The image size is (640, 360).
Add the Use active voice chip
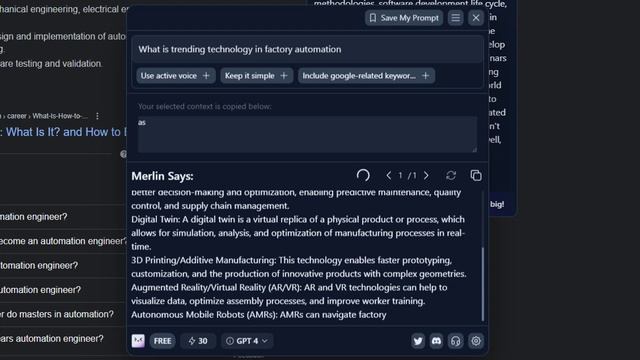[176, 76]
